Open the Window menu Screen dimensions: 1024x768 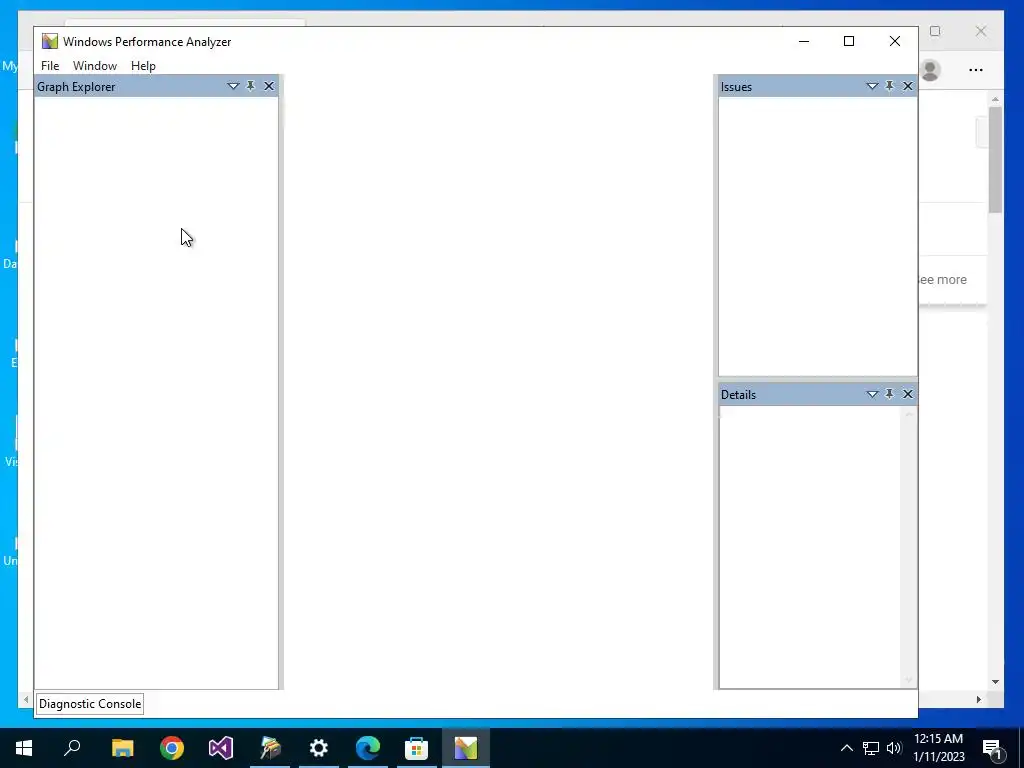click(95, 66)
